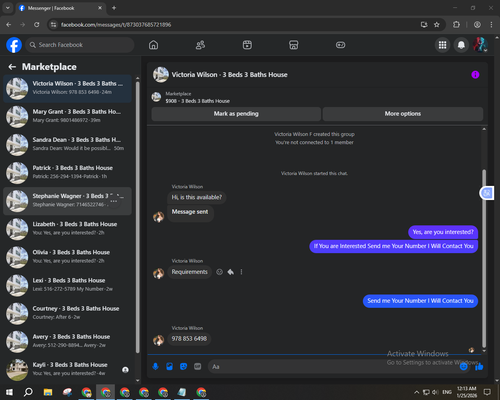This screenshot has height=400, width=500.
Task: Click the More options button
Action: click(x=403, y=114)
